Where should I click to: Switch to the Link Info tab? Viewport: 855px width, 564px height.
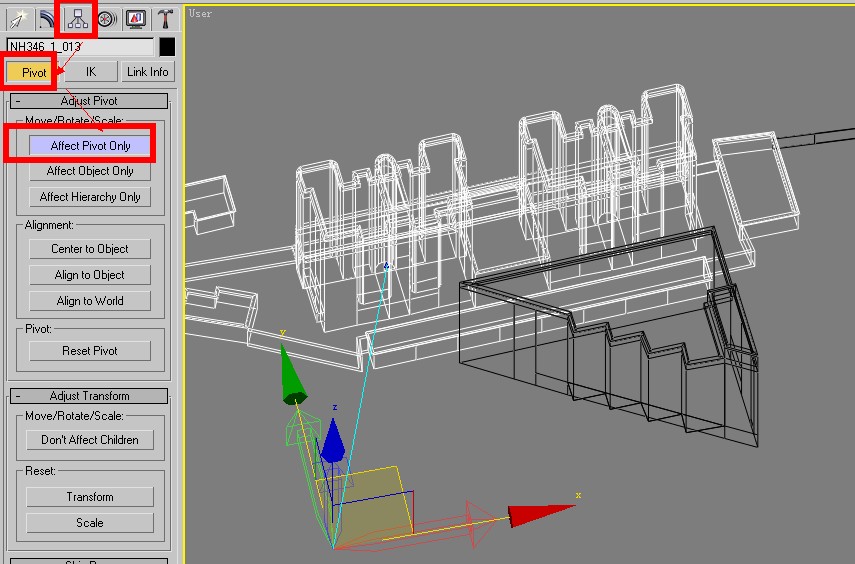[147, 72]
